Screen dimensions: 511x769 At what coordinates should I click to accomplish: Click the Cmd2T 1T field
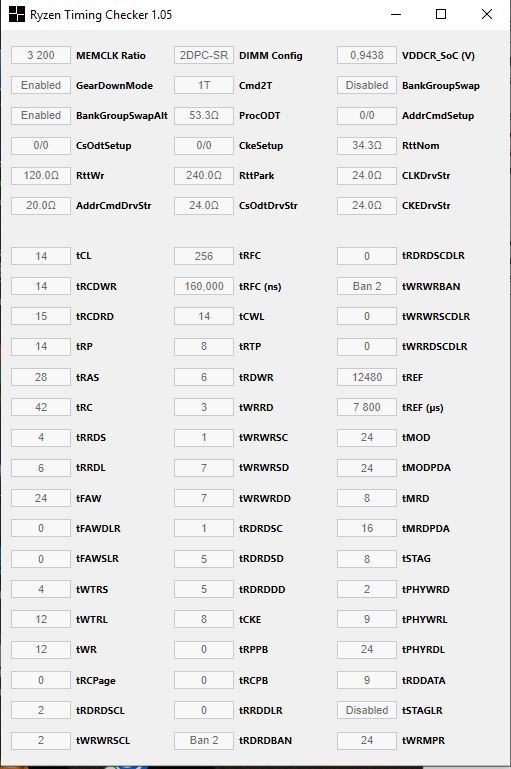[204, 85]
